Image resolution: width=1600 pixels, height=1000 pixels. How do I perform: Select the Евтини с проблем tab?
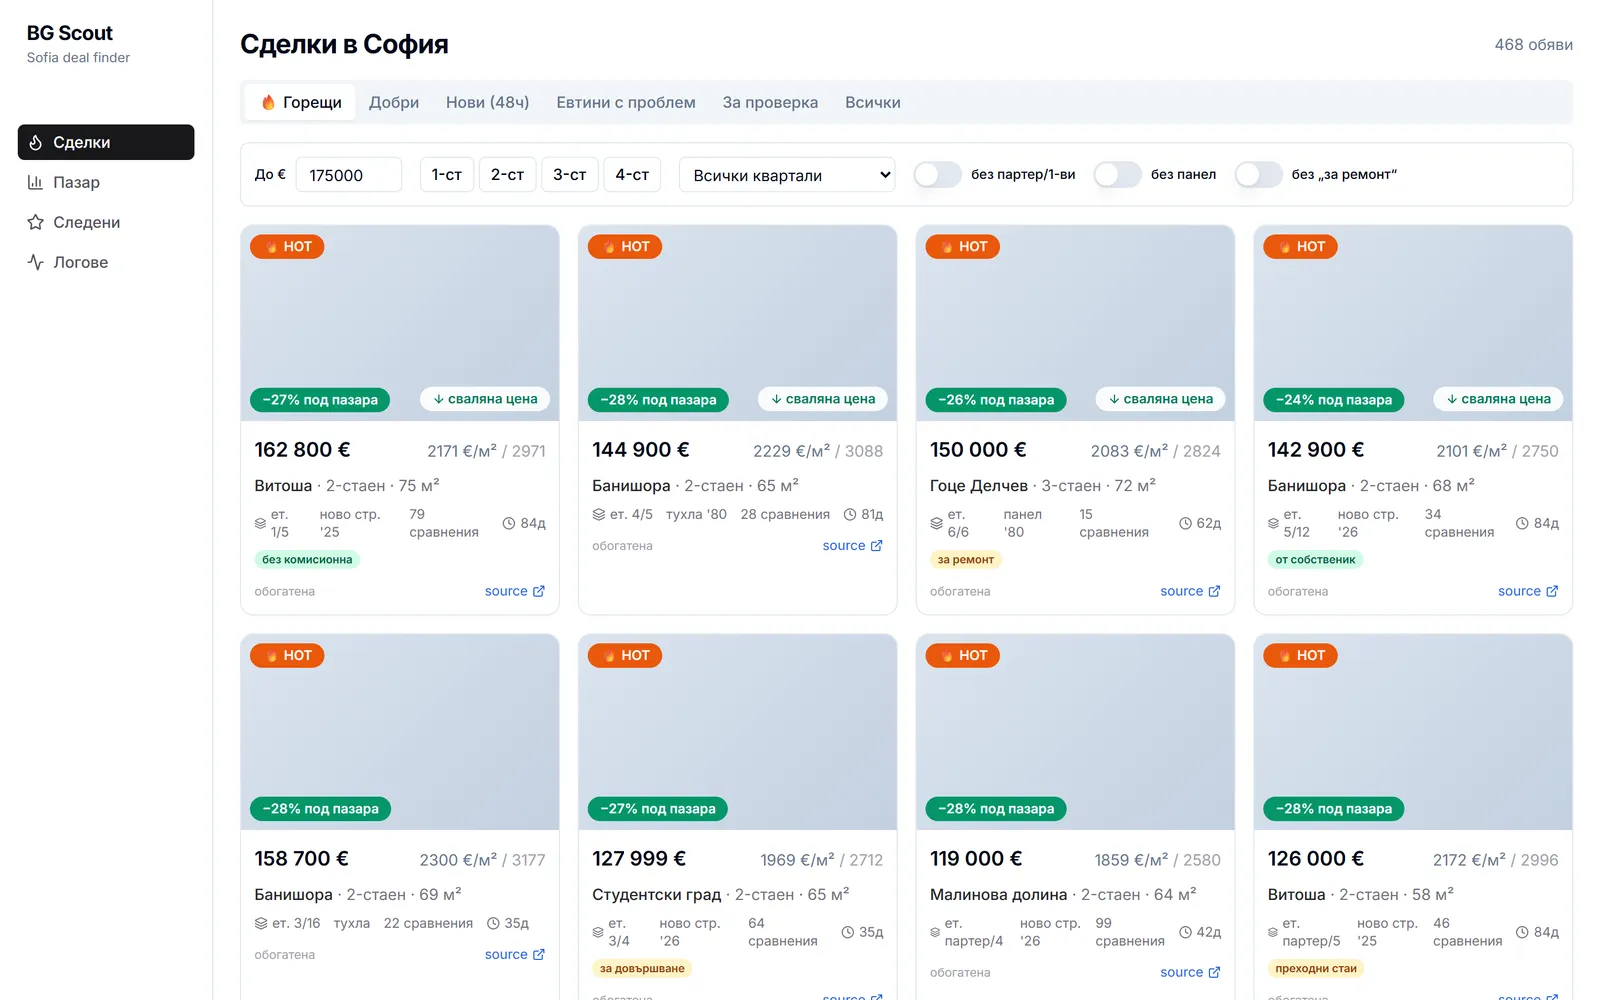coord(626,102)
